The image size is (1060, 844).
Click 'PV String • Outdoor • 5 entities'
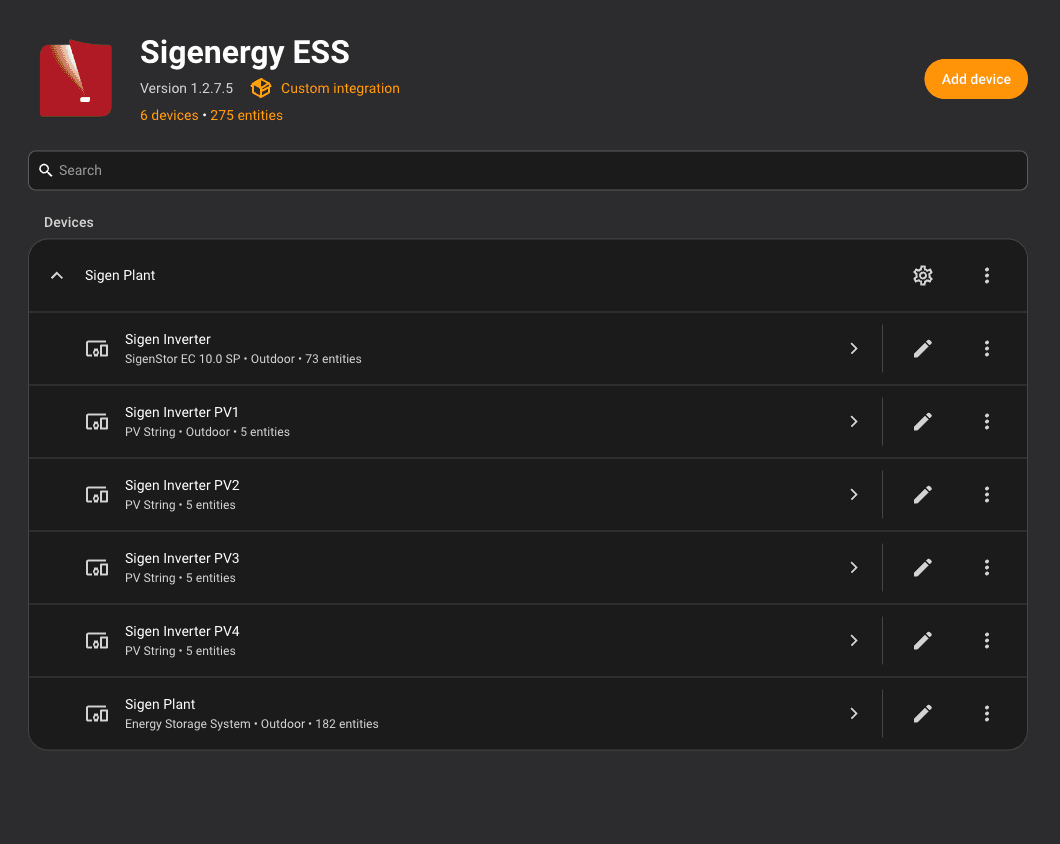pos(207,431)
